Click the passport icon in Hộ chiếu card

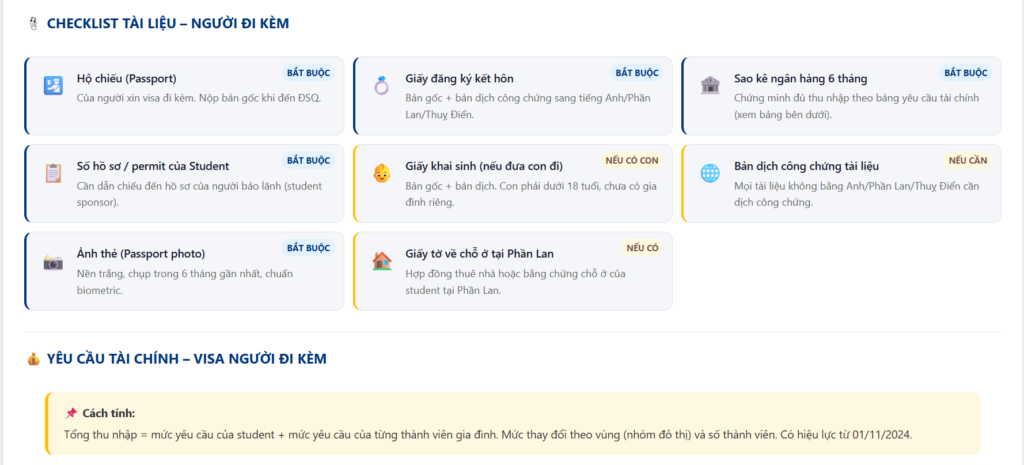point(53,86)
